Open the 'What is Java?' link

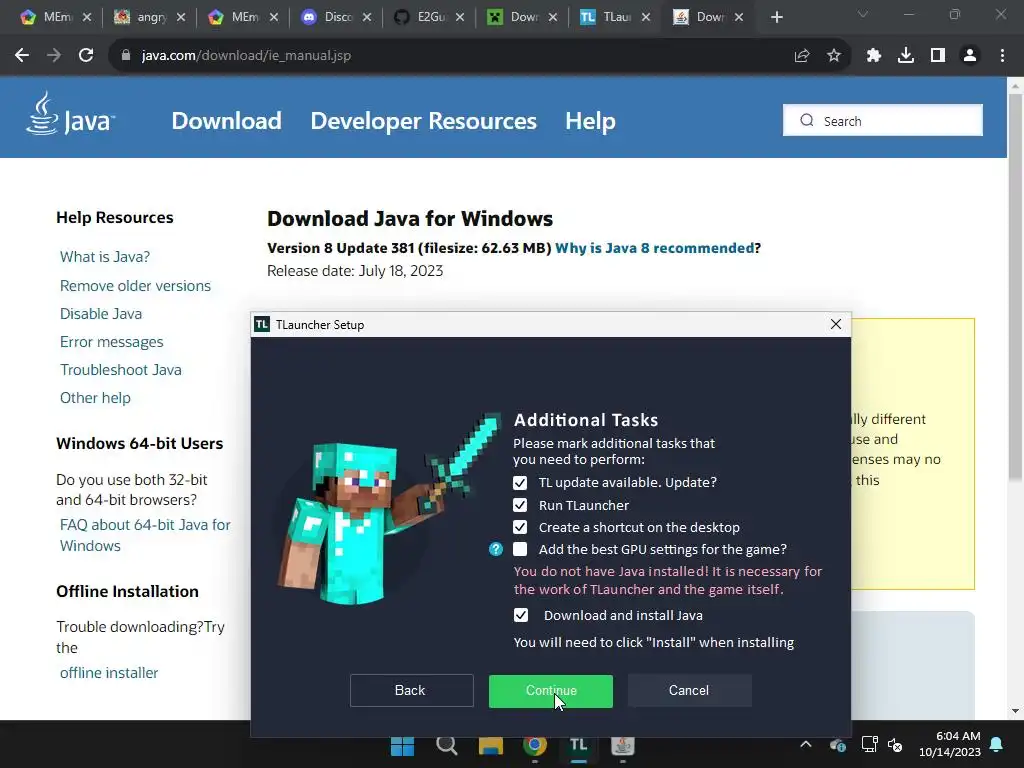point(104,257)
